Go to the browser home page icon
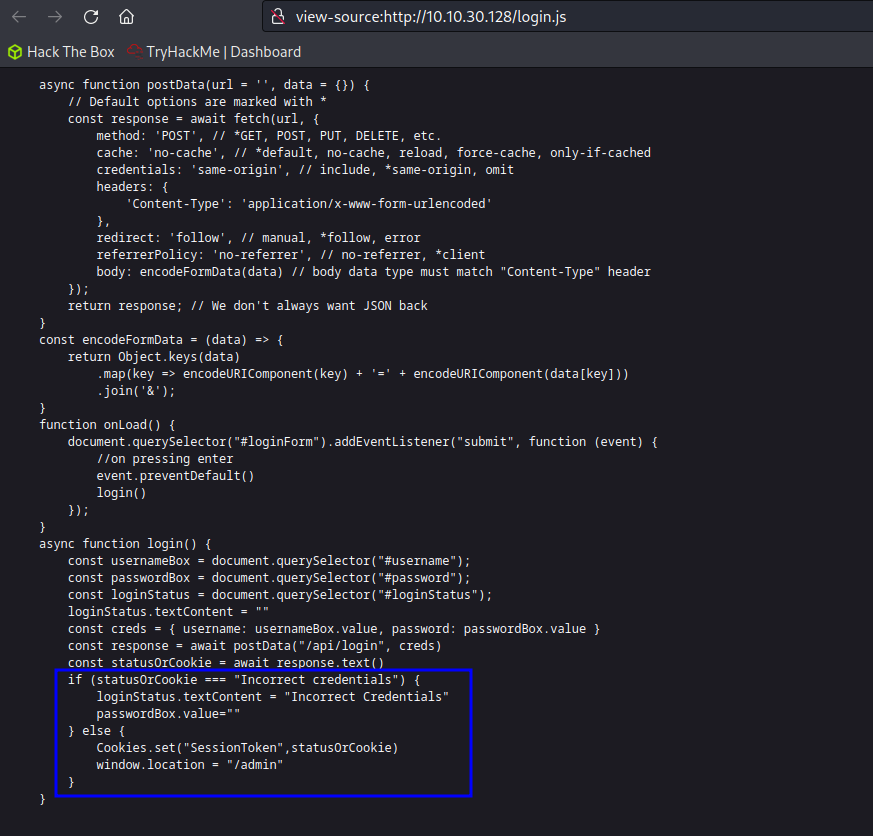 point(126,17)
